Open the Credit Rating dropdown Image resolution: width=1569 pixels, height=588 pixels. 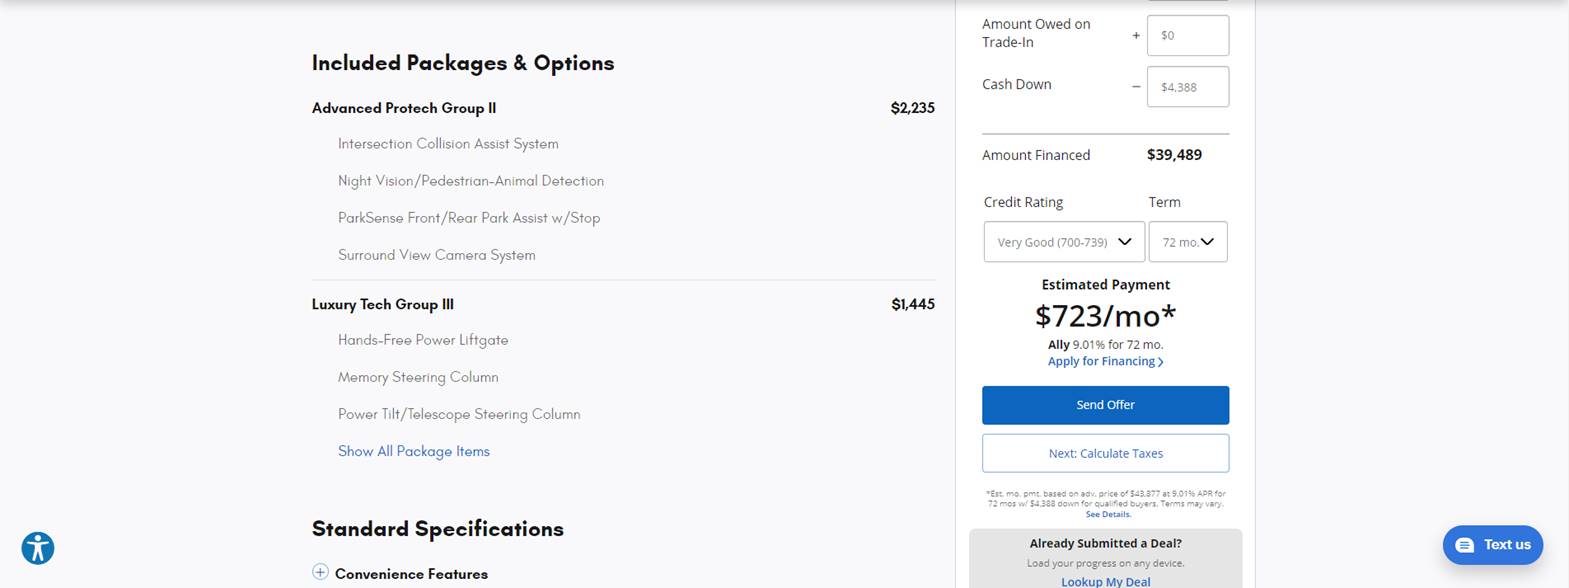pyautogui.click(x=1063, y=242)
